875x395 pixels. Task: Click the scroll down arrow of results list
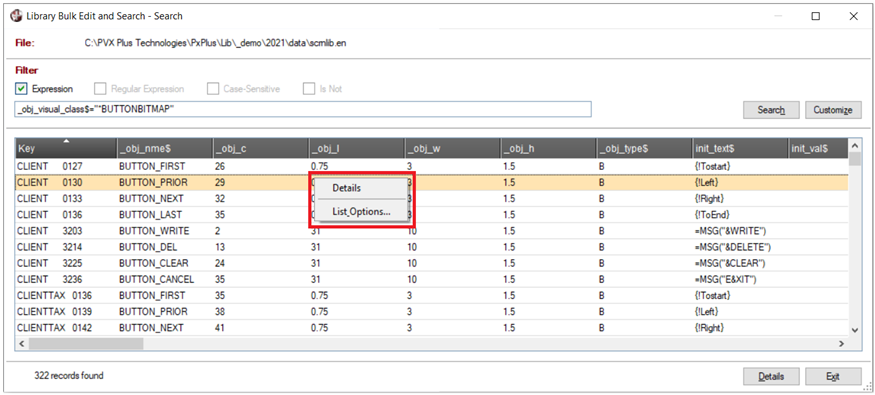pos(854,330)
